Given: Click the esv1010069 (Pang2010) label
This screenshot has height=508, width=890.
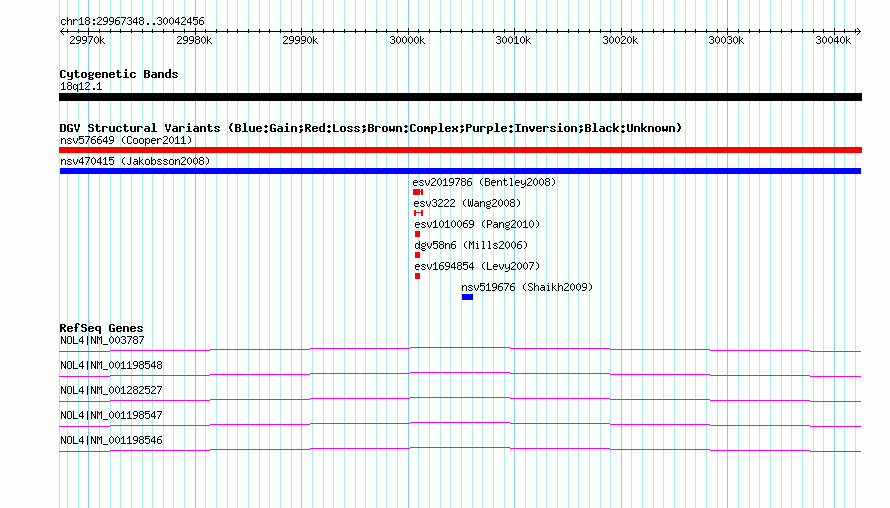Looking at the screenshot, I should [477, 224].
